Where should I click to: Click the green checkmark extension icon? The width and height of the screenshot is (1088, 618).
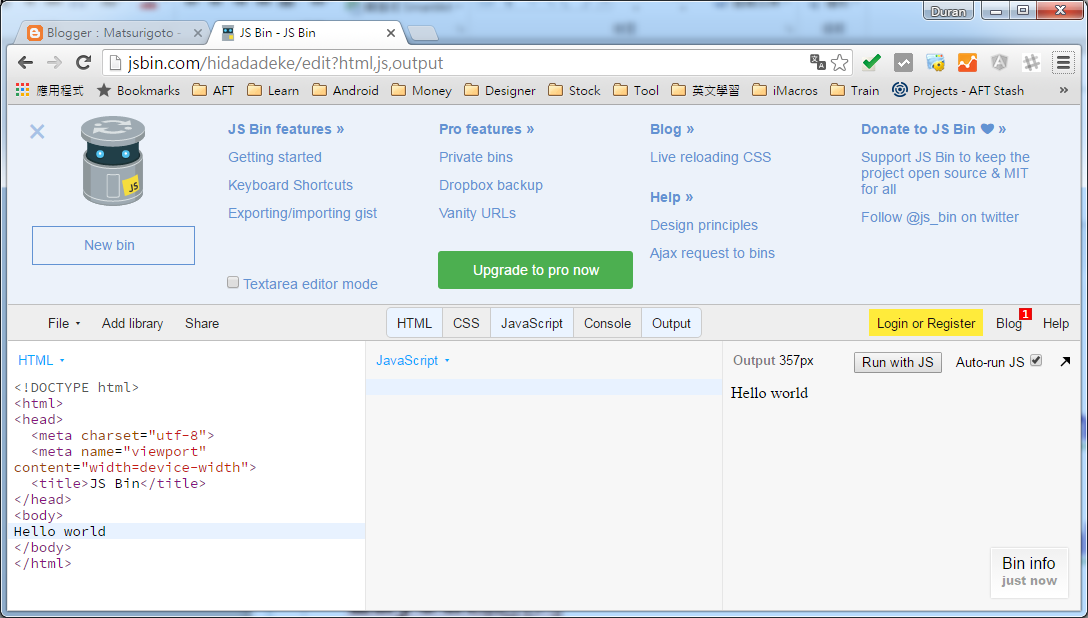[872, 62]
